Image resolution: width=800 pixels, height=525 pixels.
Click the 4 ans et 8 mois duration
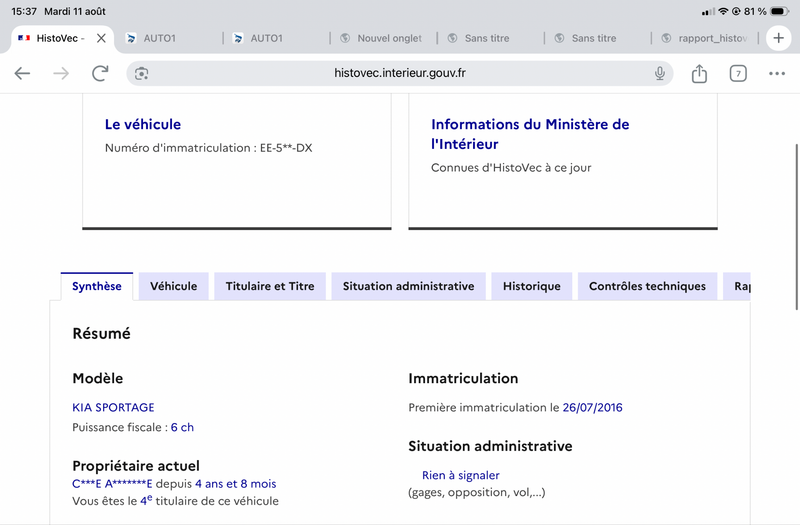click(x=236, y=484)
